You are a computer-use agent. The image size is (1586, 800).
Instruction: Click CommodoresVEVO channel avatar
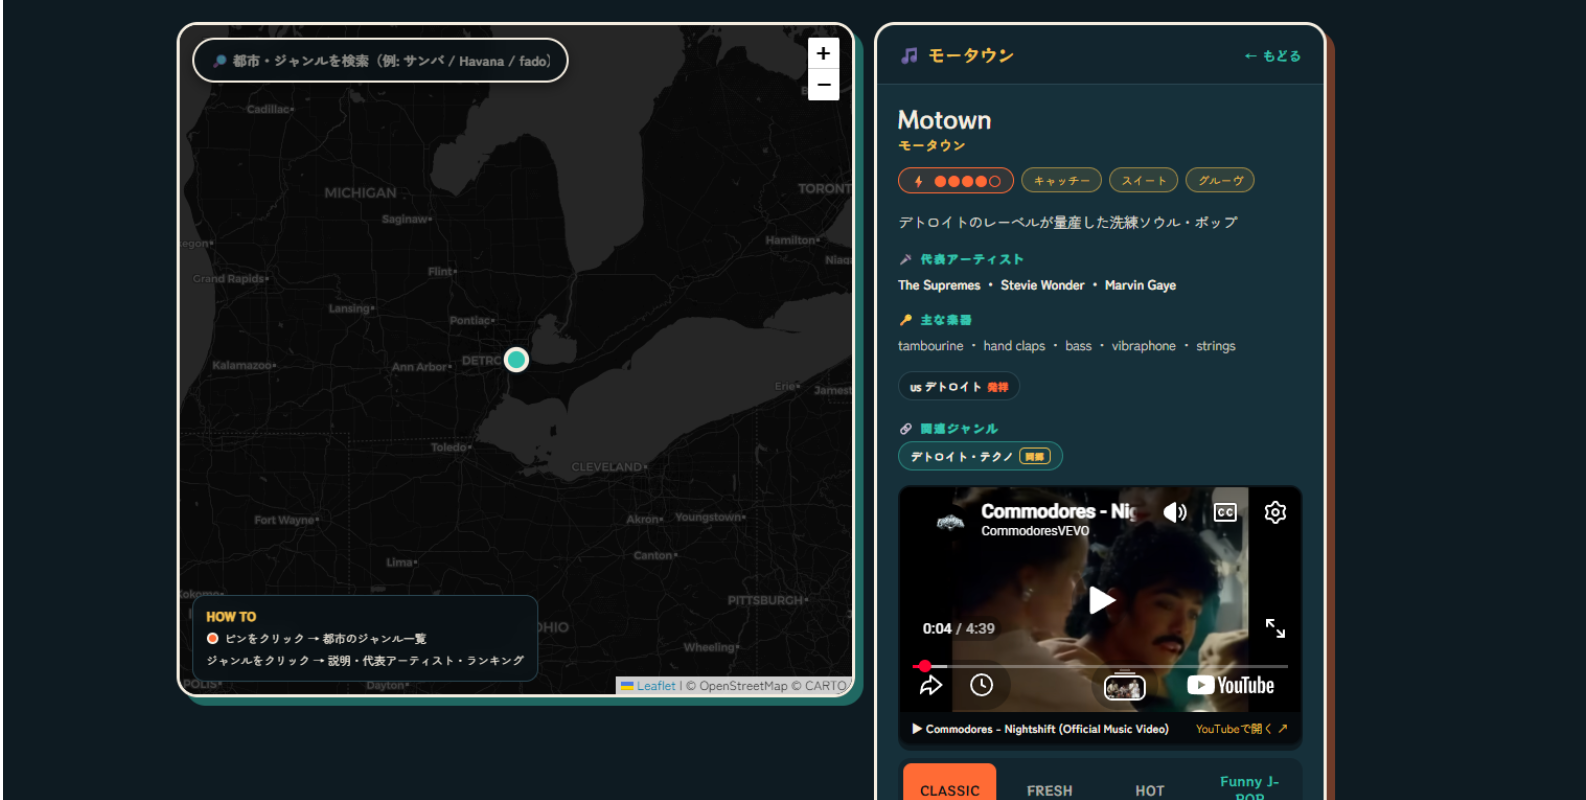pos(949,520)
